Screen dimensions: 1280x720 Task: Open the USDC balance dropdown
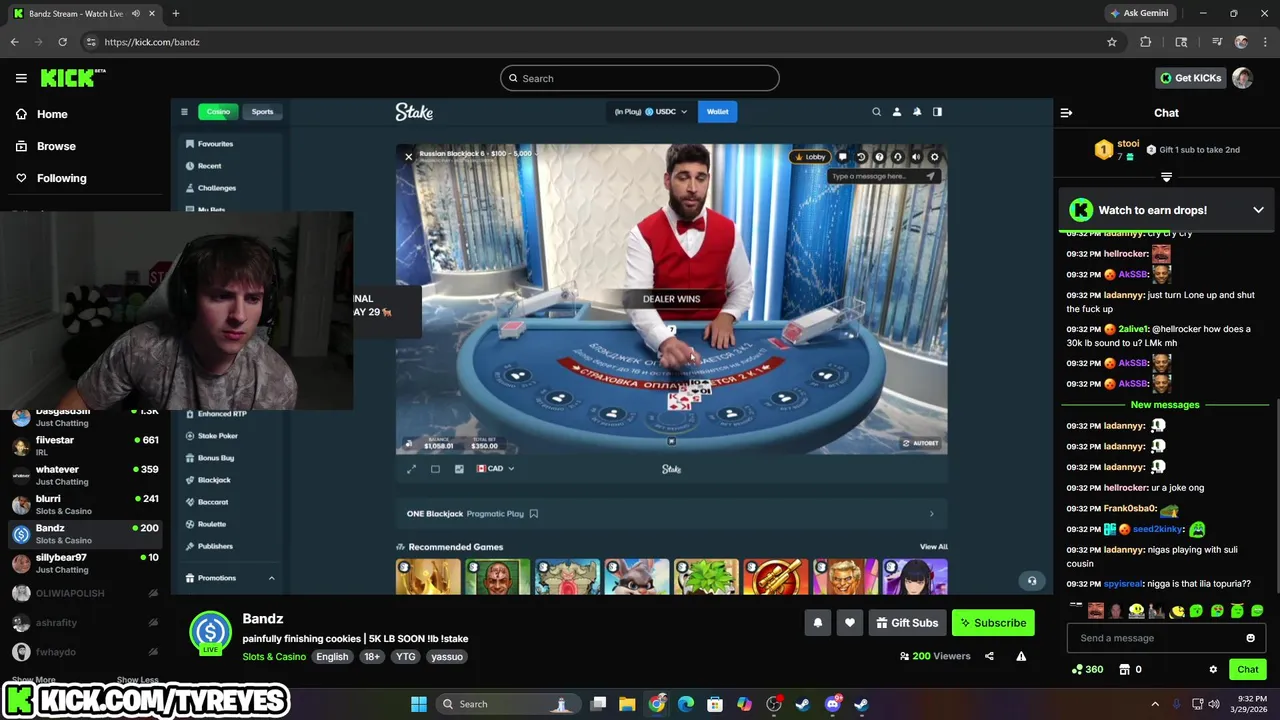(x=651, y=112)
